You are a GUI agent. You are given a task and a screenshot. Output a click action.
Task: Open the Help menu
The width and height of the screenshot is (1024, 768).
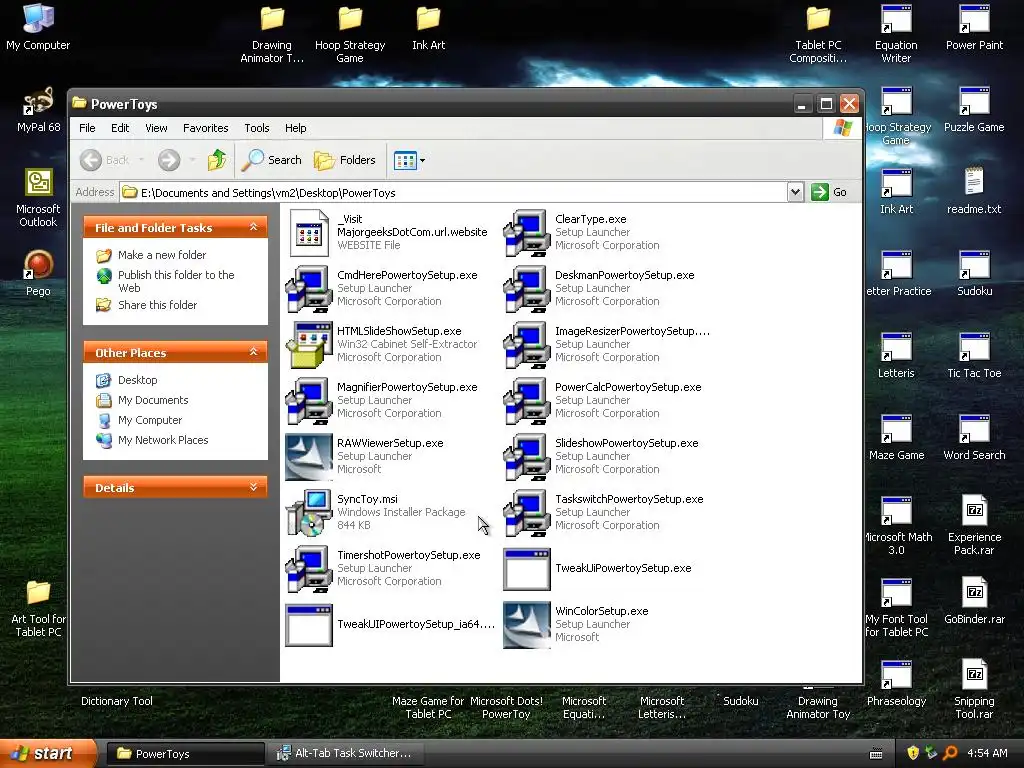click(295, 128)
